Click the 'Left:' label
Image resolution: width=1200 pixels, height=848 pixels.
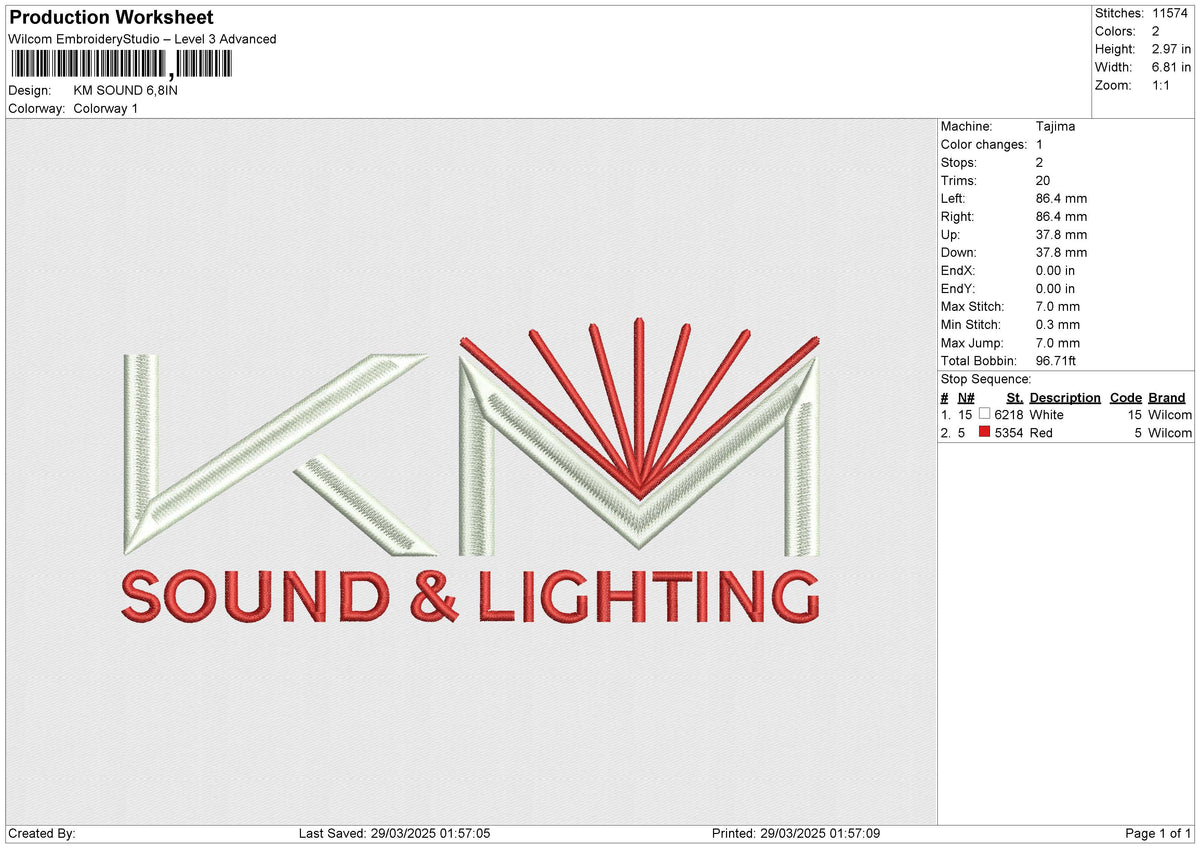click(954, 199)
